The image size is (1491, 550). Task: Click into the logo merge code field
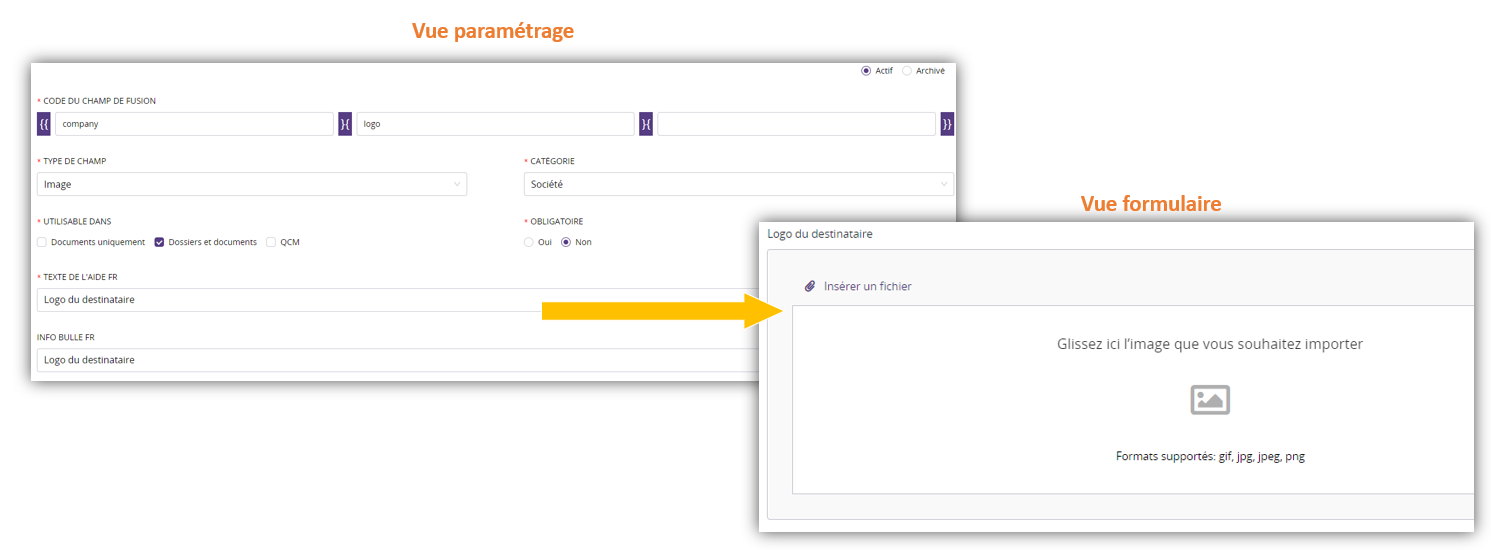(495, 124)
